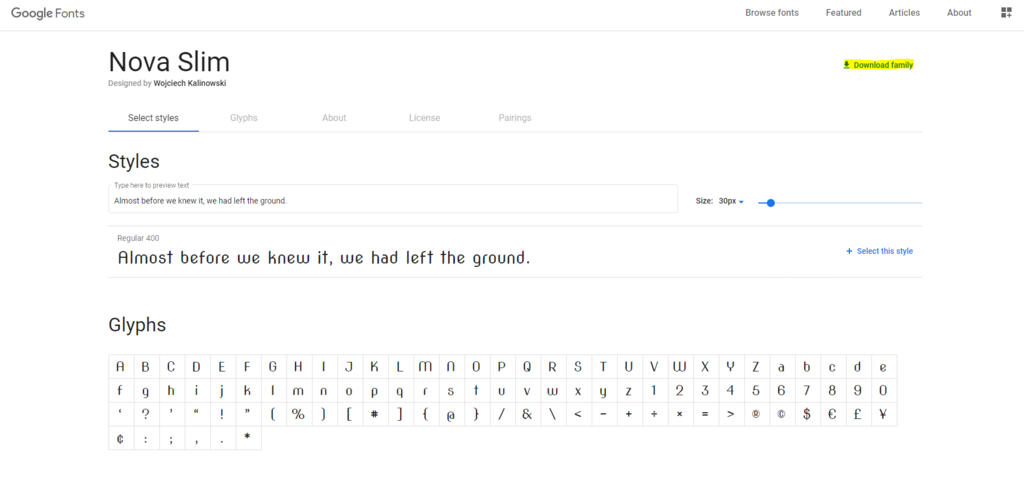Select the Regular 400 style
Image resolution: width=1024 pixels, height=484 pixels.
click(x=879, y=251)
